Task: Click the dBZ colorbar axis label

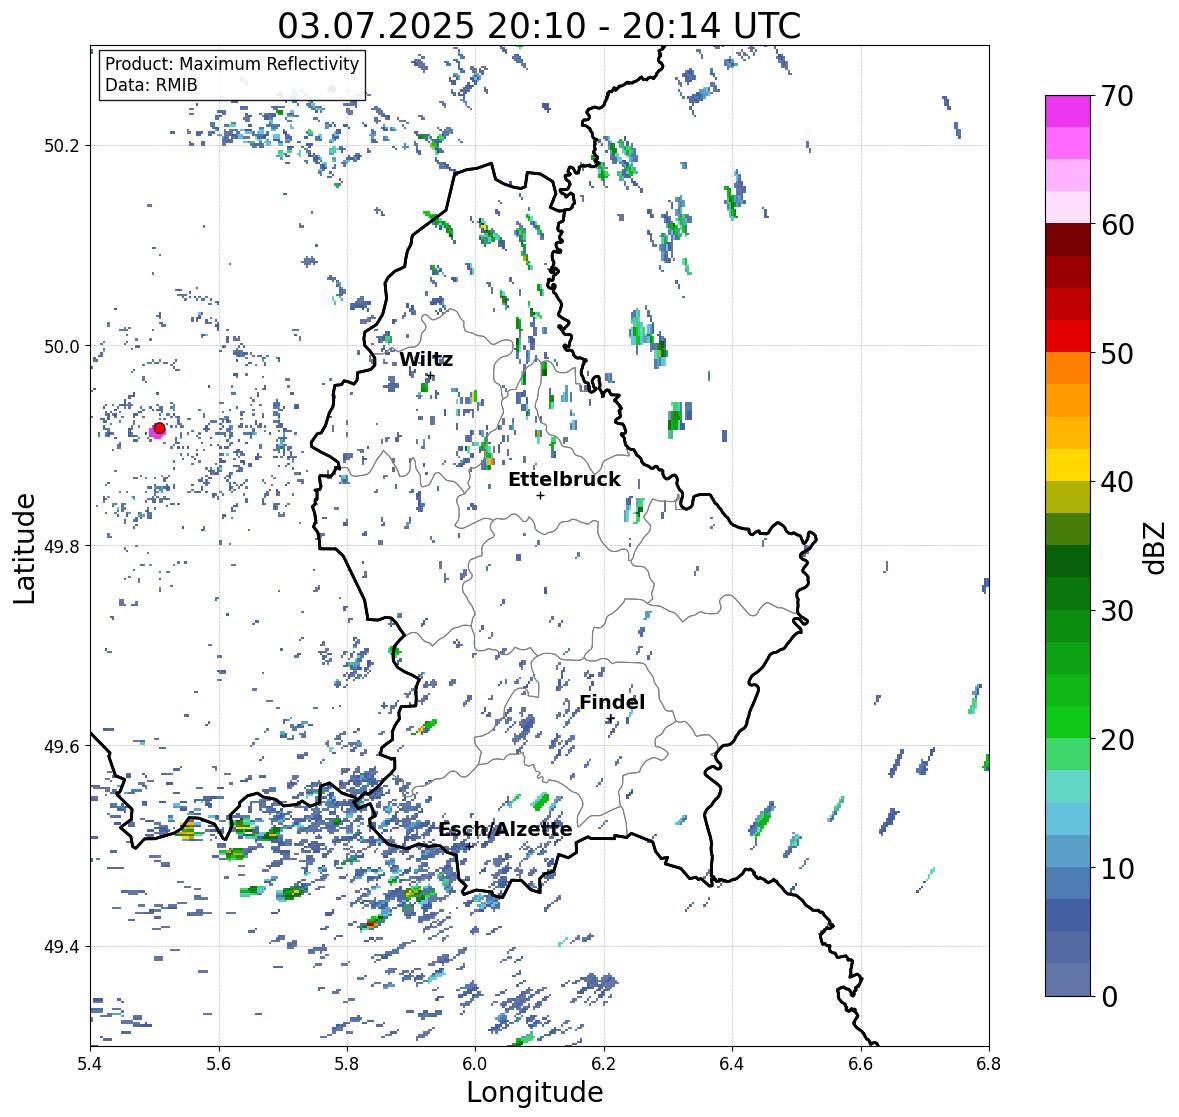Action: [x=1156, y=547]
